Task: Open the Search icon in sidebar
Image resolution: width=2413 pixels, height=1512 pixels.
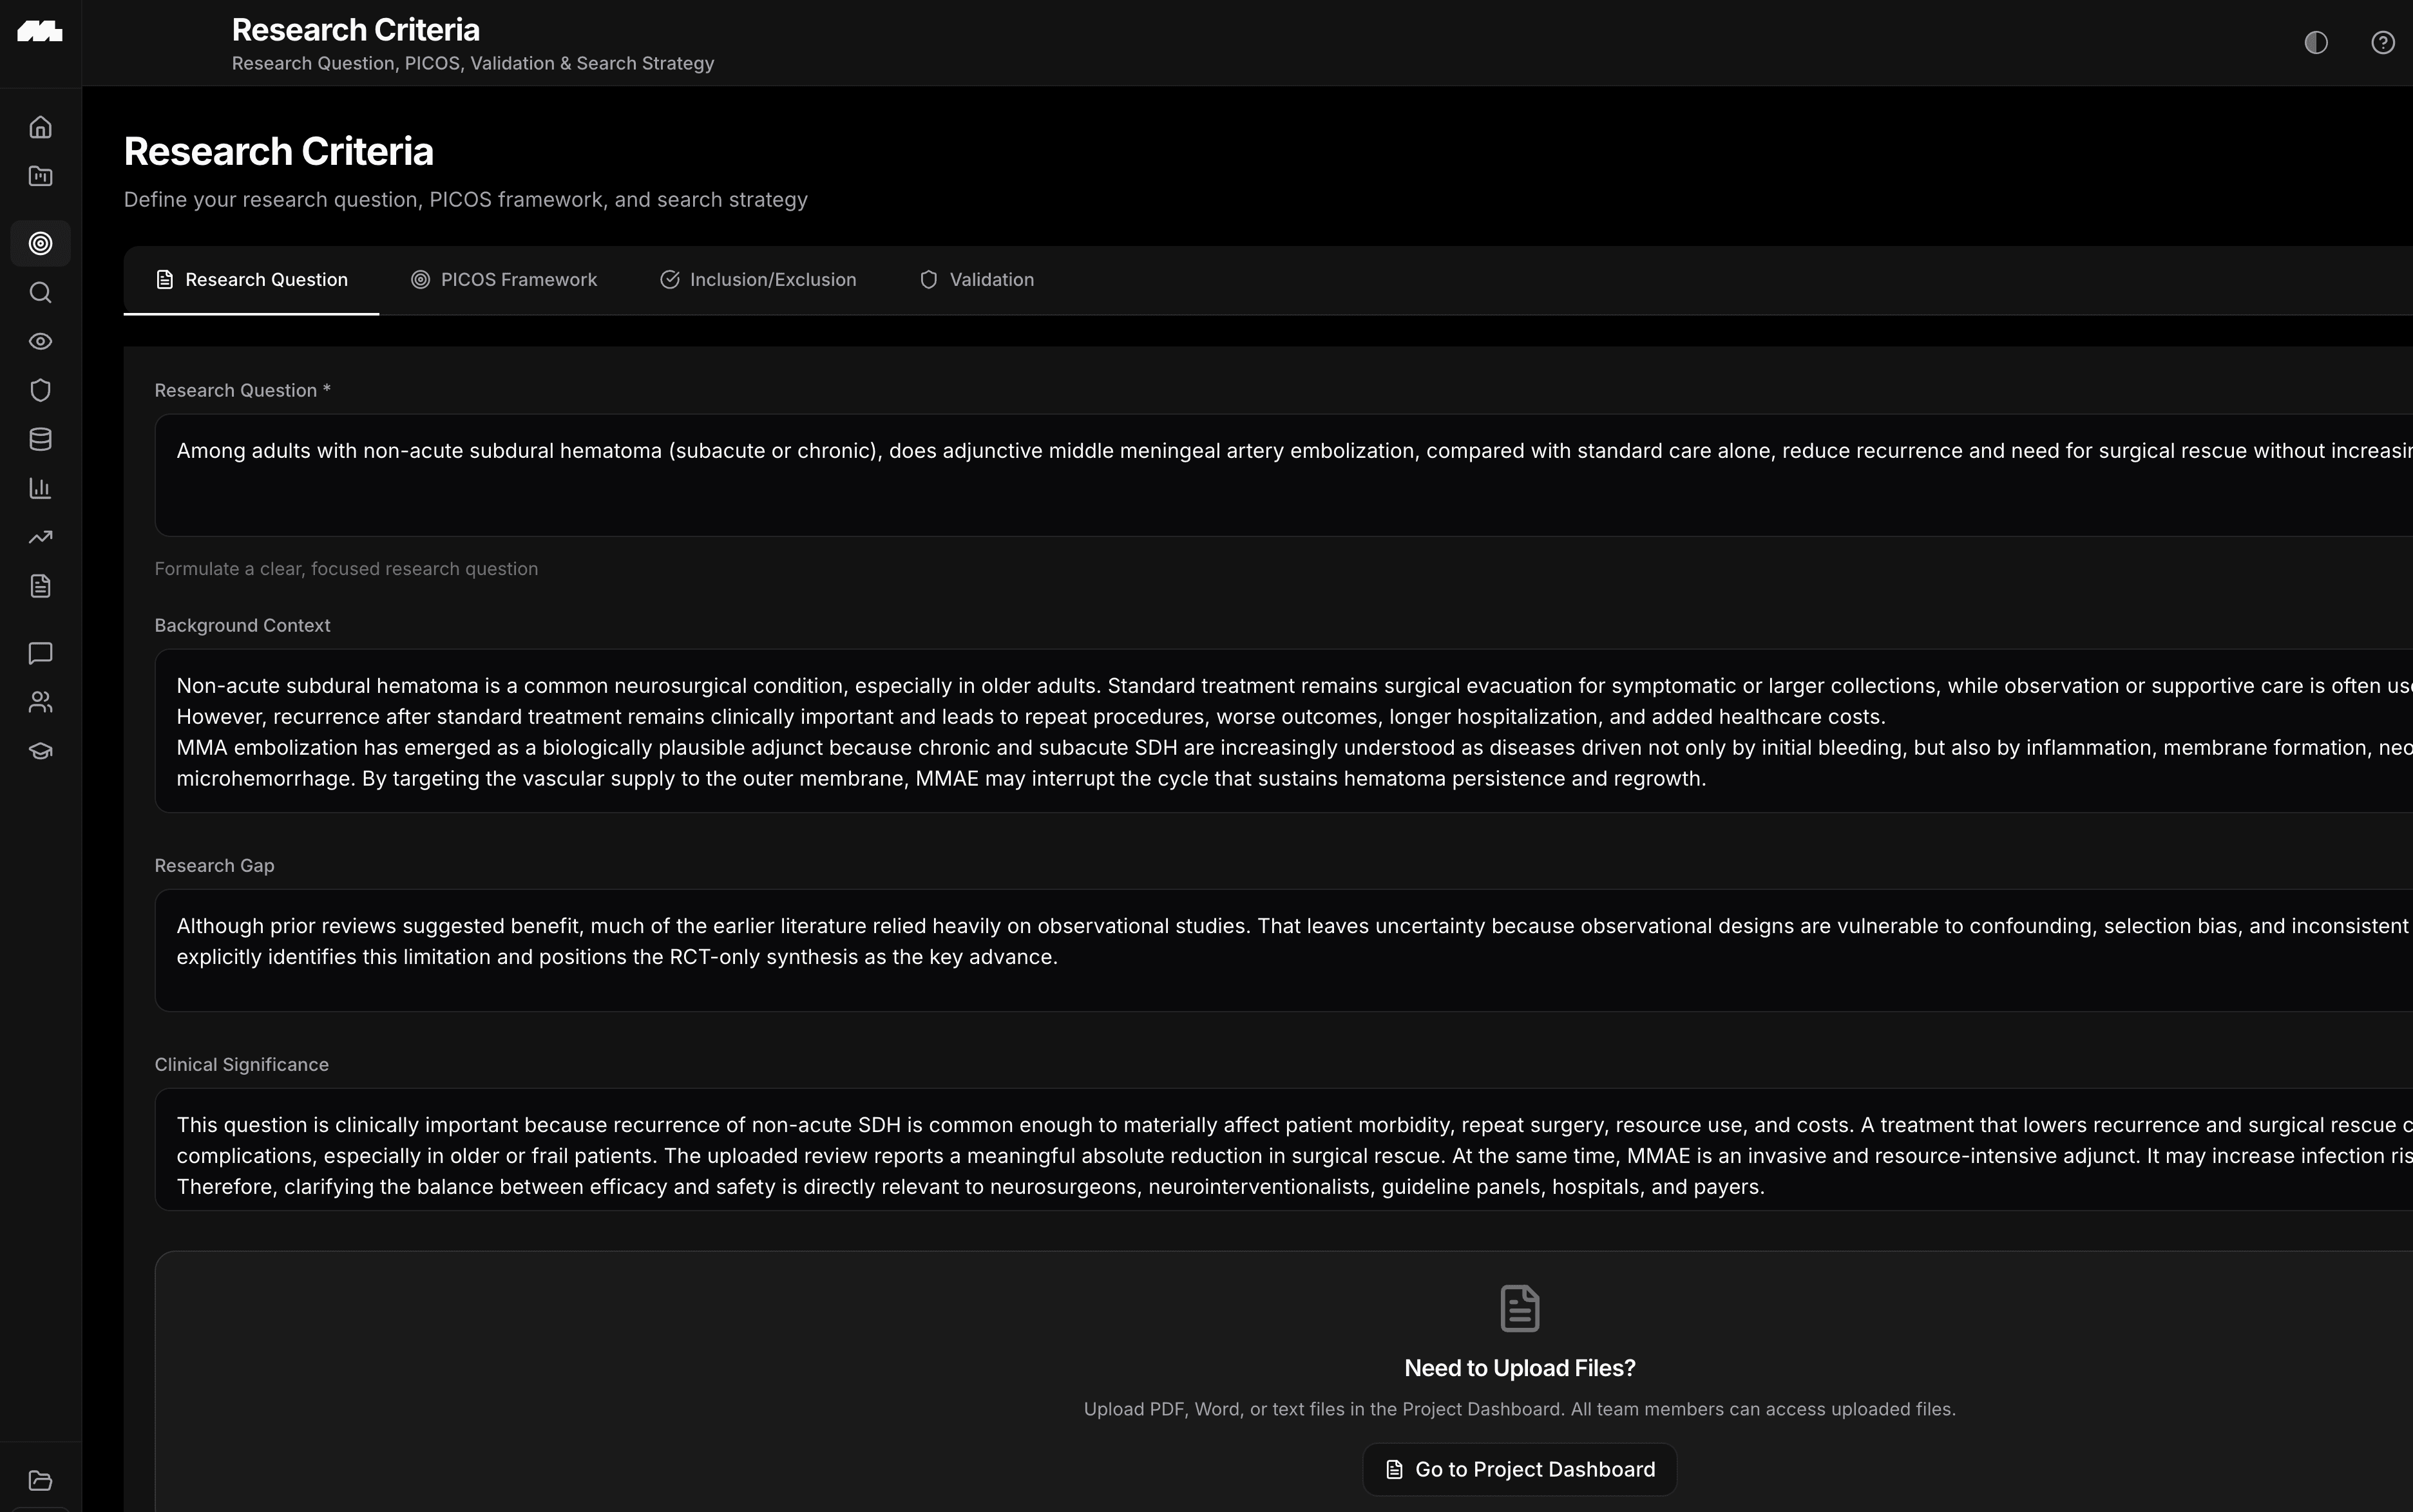Action: (x=40, y=292)
